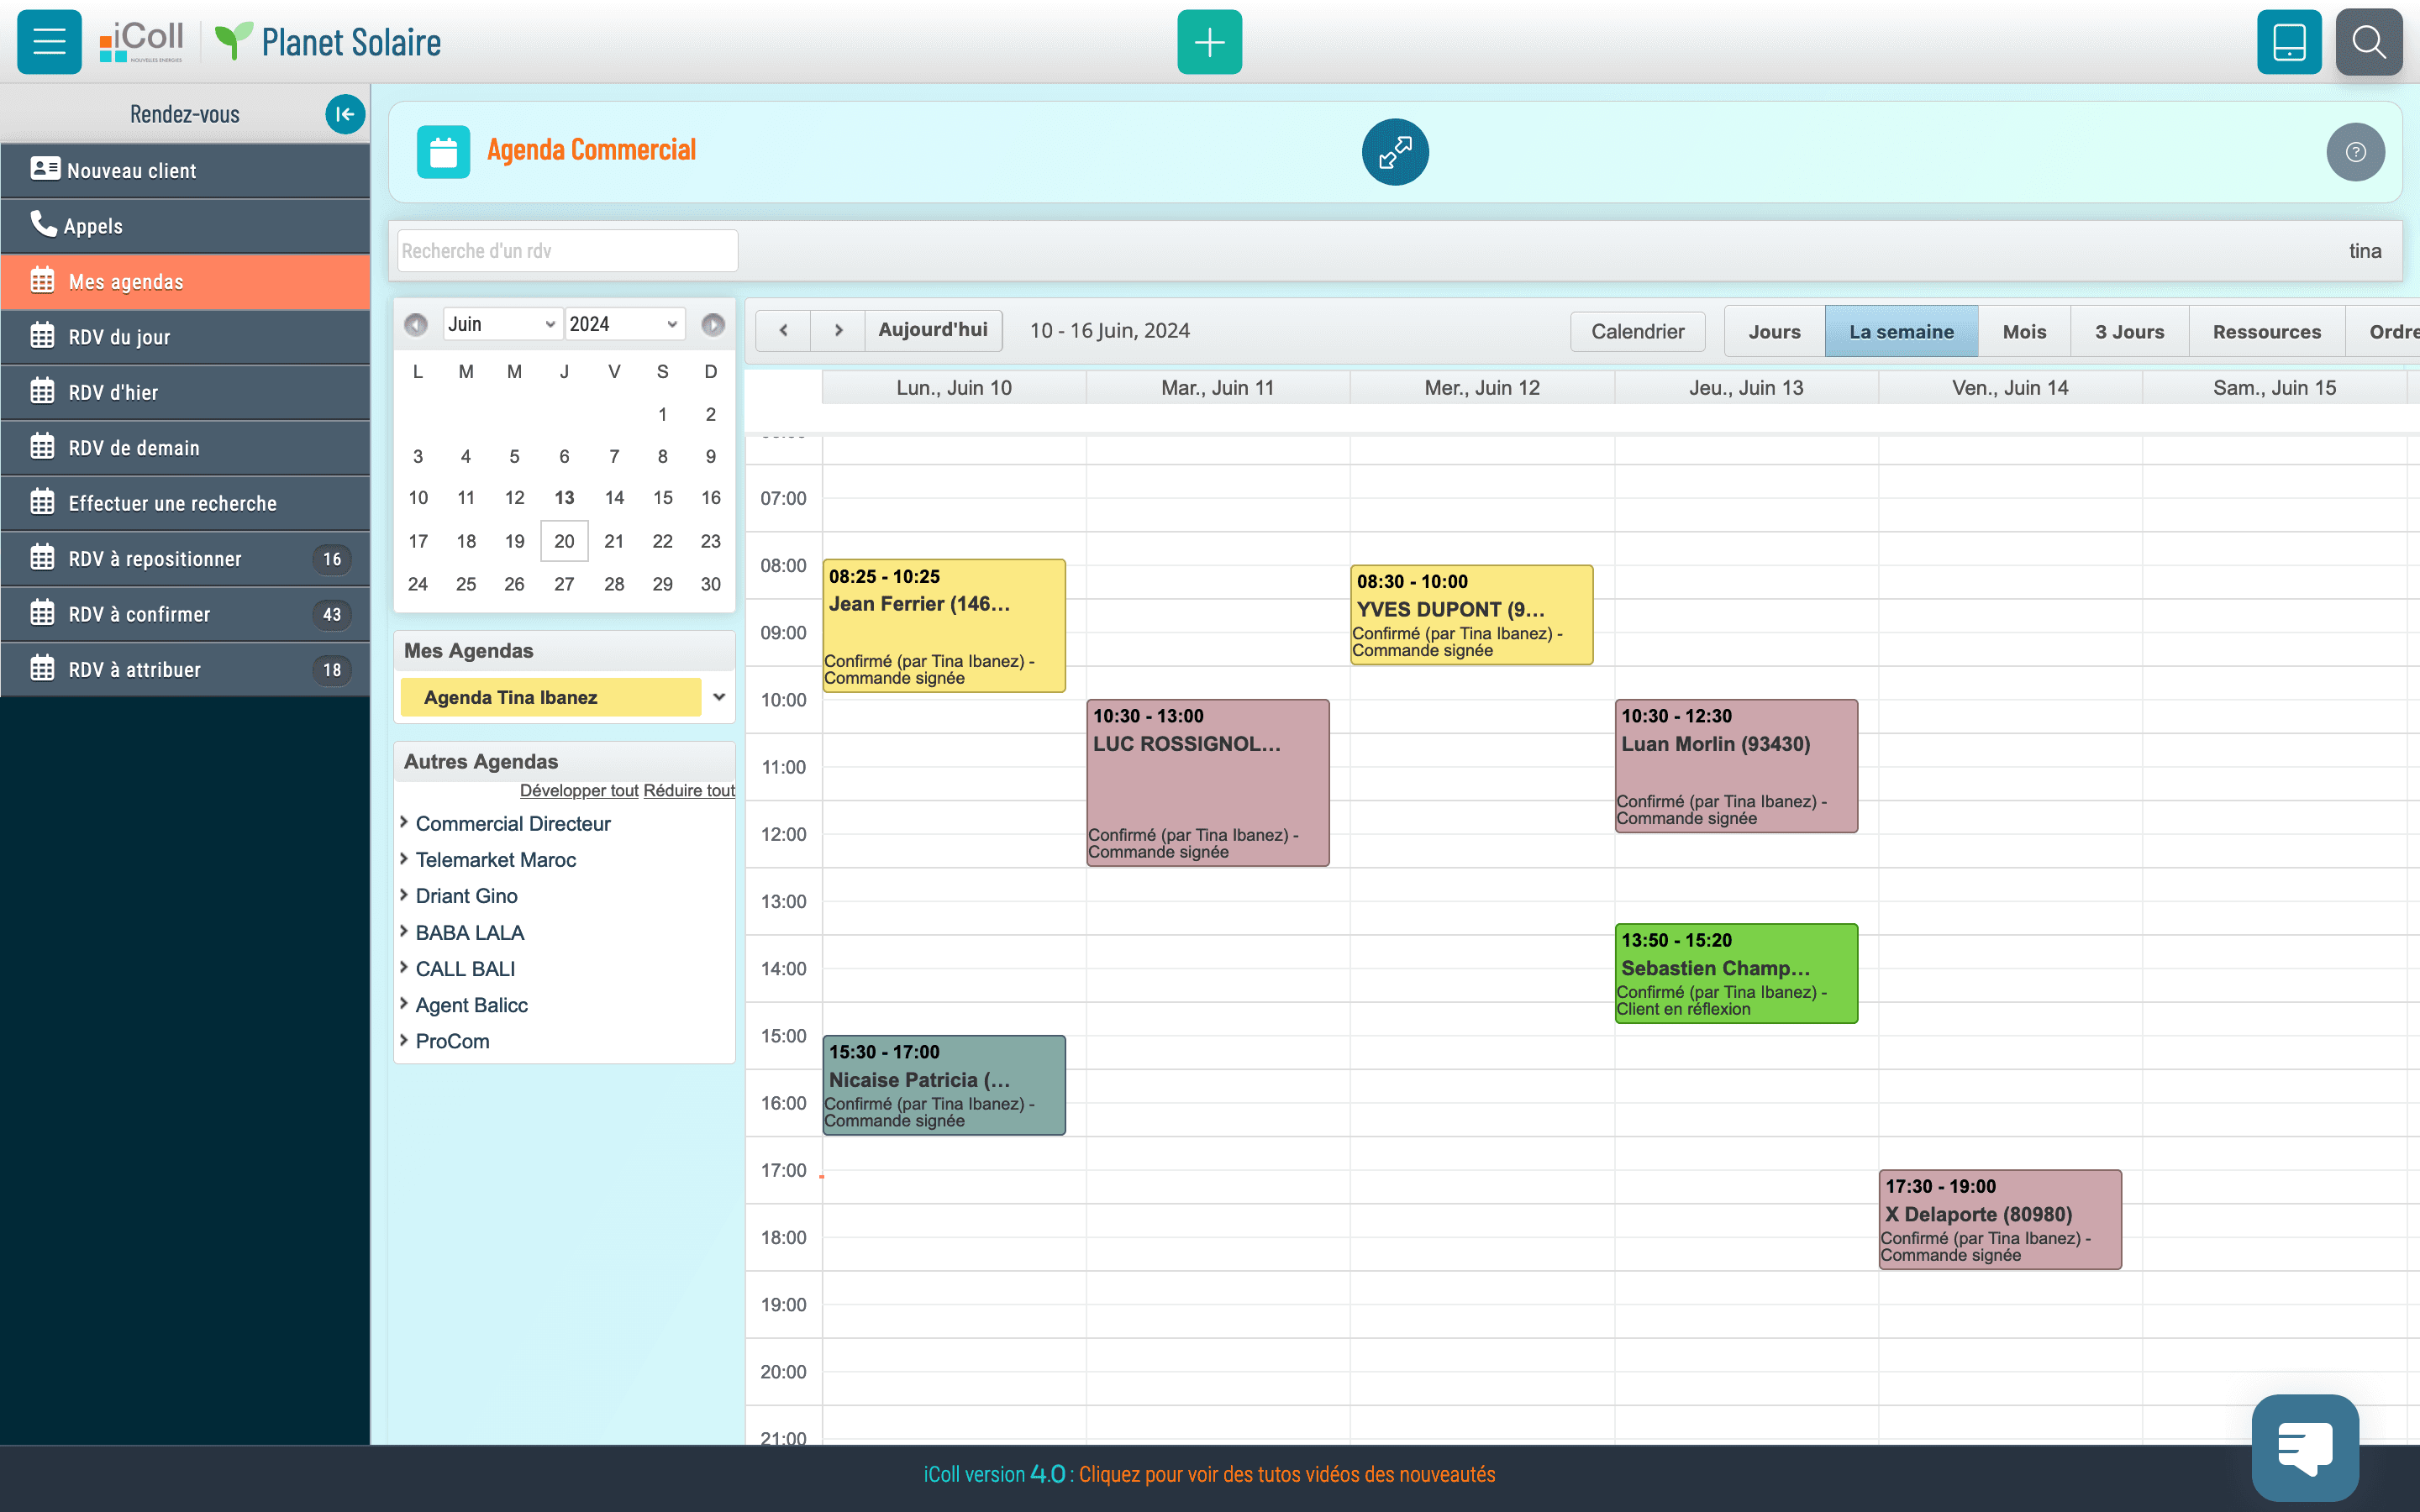Expand Agenda Tina Ibanez dropdown arrow
The image size is (2420, 1512).
point(719,697)
